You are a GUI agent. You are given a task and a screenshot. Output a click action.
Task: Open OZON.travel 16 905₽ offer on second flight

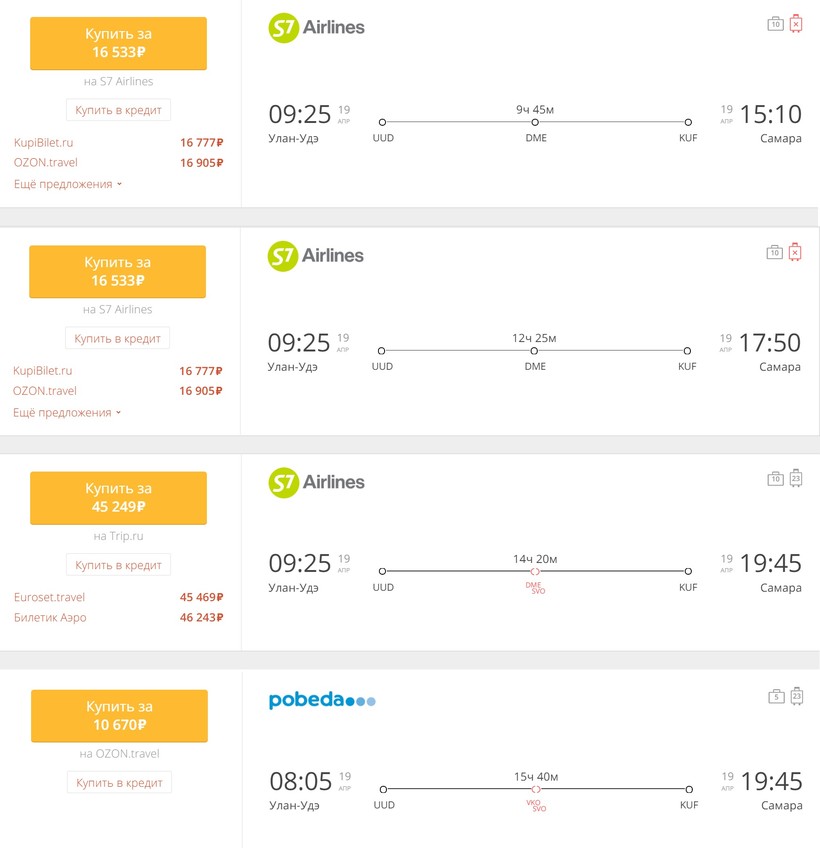(x=45, y=391)
